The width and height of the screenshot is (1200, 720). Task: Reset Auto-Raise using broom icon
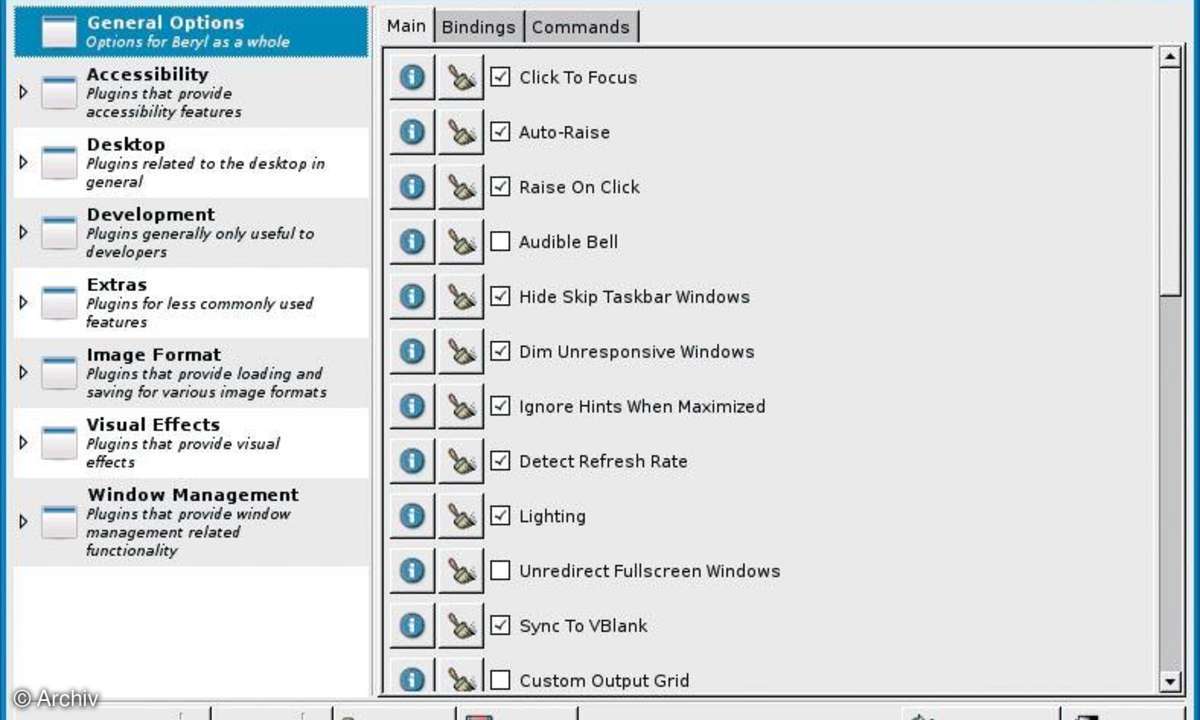point(461,132)
